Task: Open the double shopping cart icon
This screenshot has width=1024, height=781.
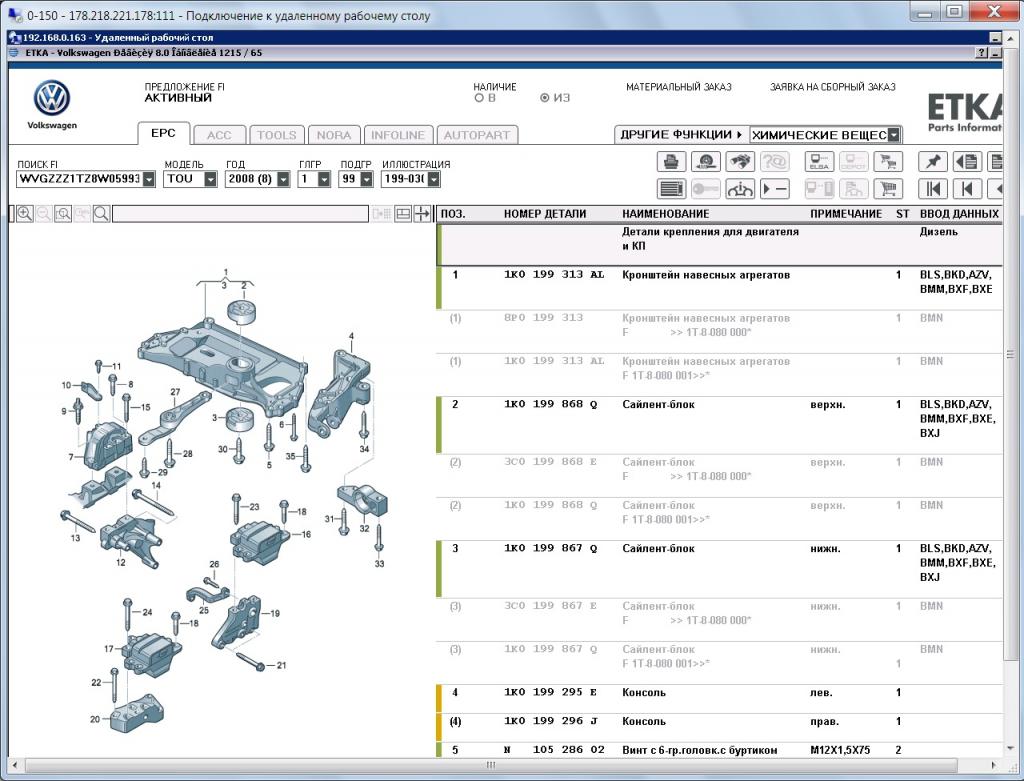Action: (x=888, y=161)
